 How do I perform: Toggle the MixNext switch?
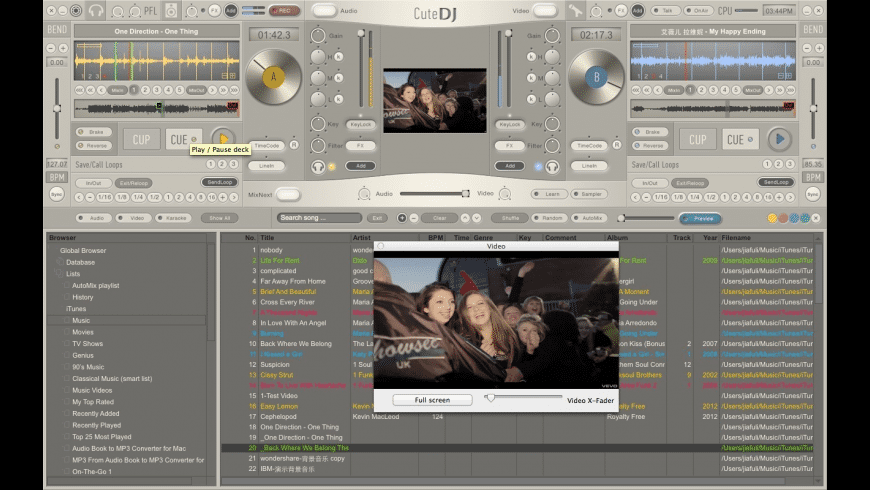287,195
